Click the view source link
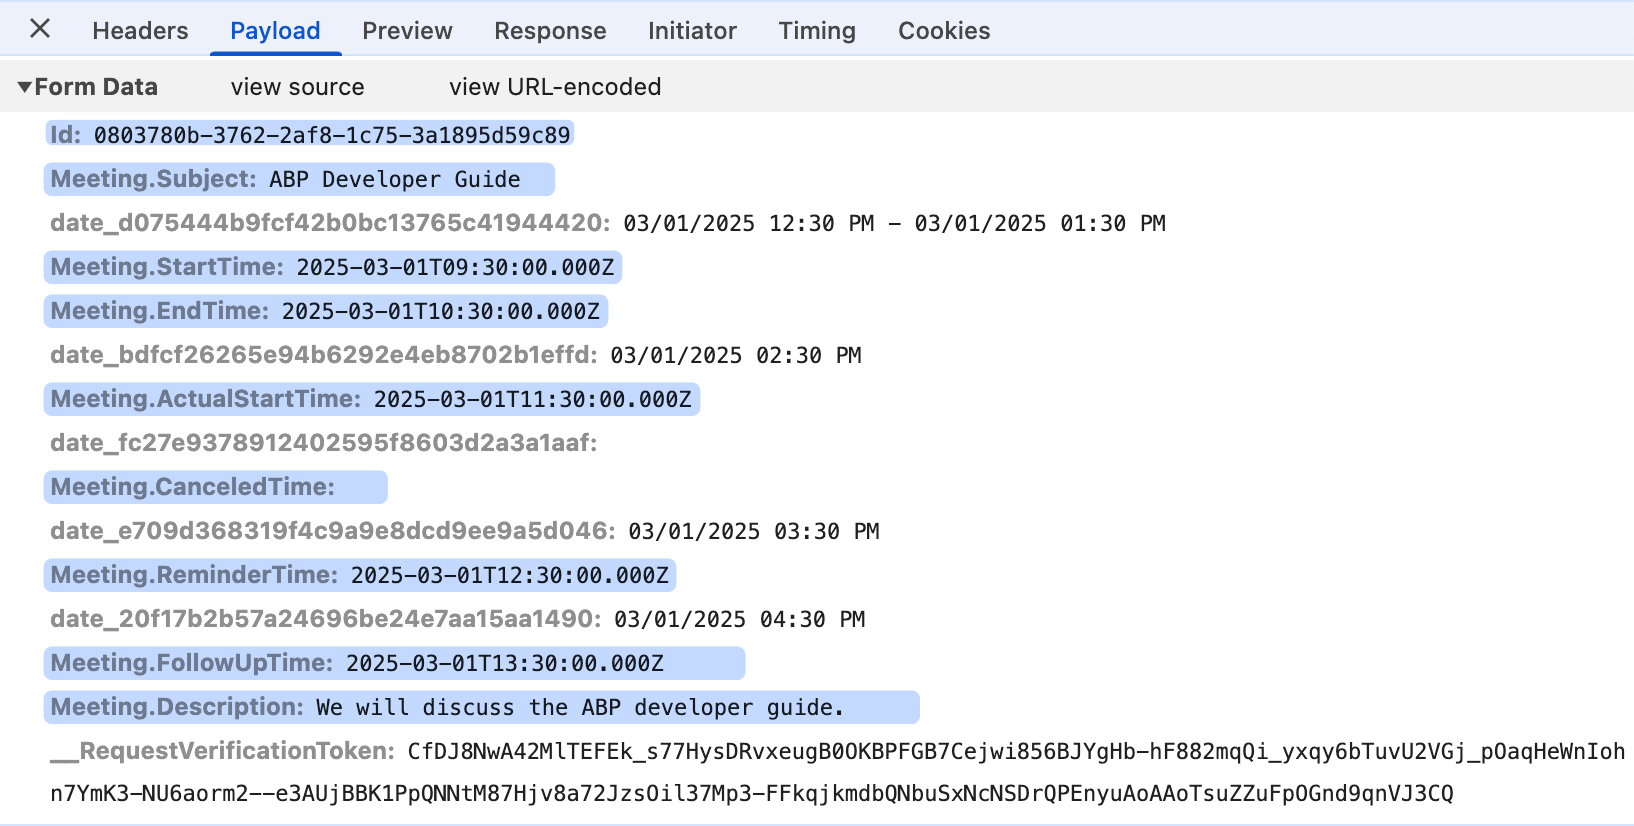The width and height of the screenshot is (1634, 826). [x=297, y=87]
